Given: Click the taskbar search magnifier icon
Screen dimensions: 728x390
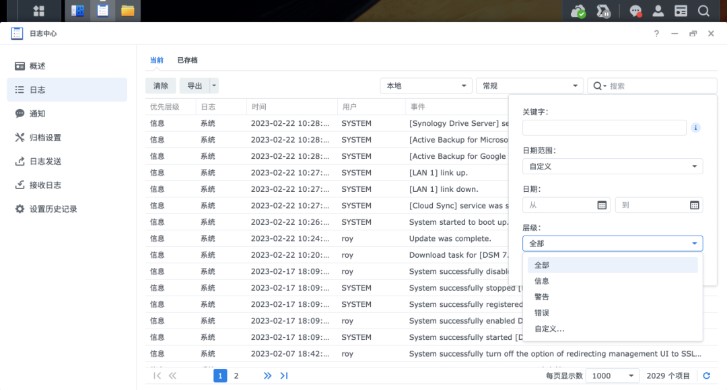Looking at the screenshot, I should 704,11.
